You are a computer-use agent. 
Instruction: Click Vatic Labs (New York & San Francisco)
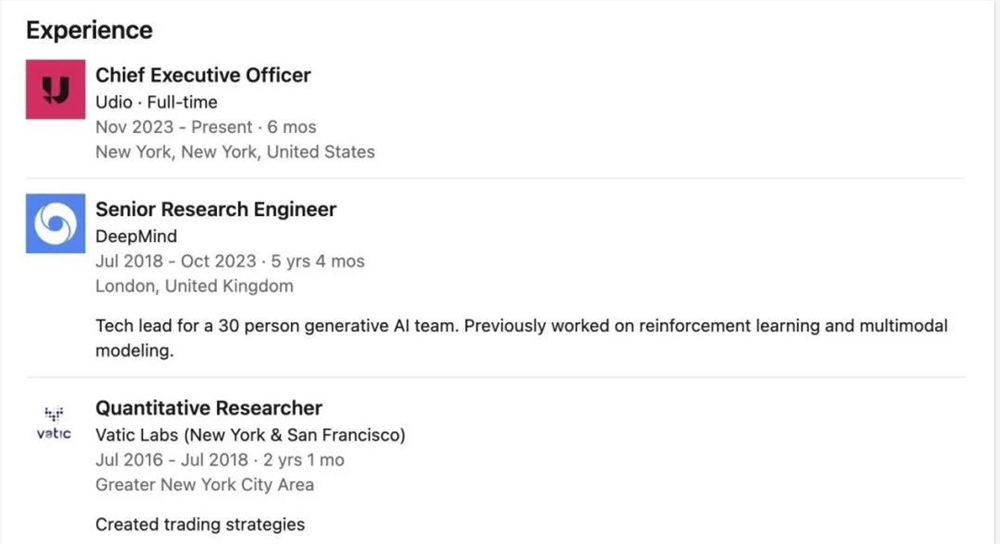click(x=250, y=435)
